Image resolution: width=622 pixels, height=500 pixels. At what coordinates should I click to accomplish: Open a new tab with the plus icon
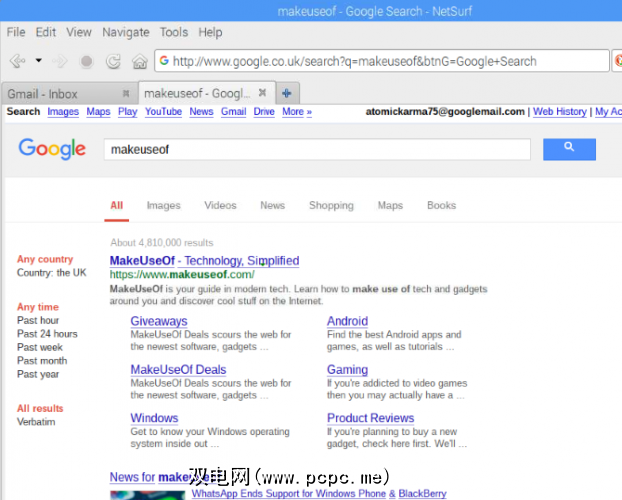[287, 93]
